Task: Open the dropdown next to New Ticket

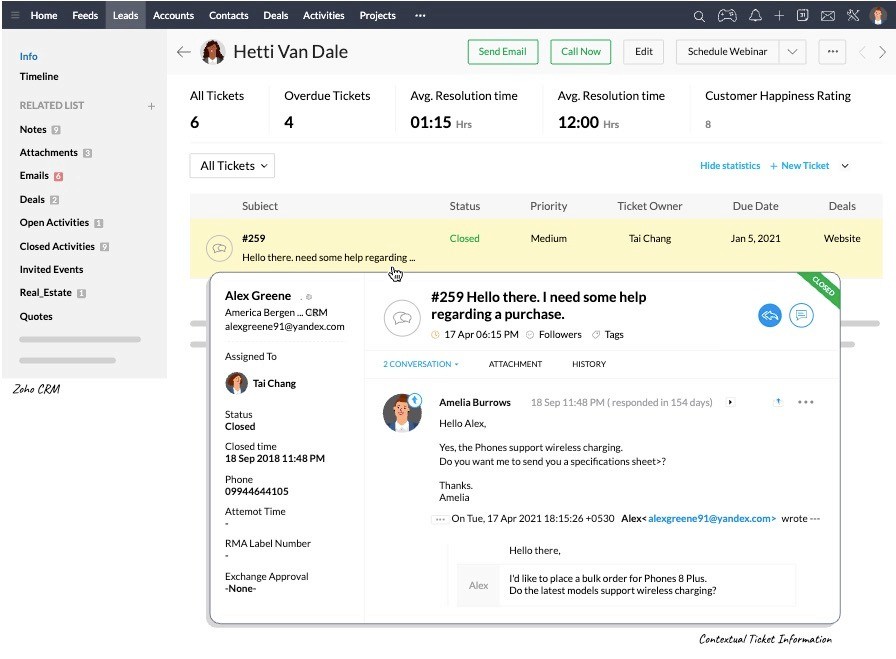Action: click(845, 166)
